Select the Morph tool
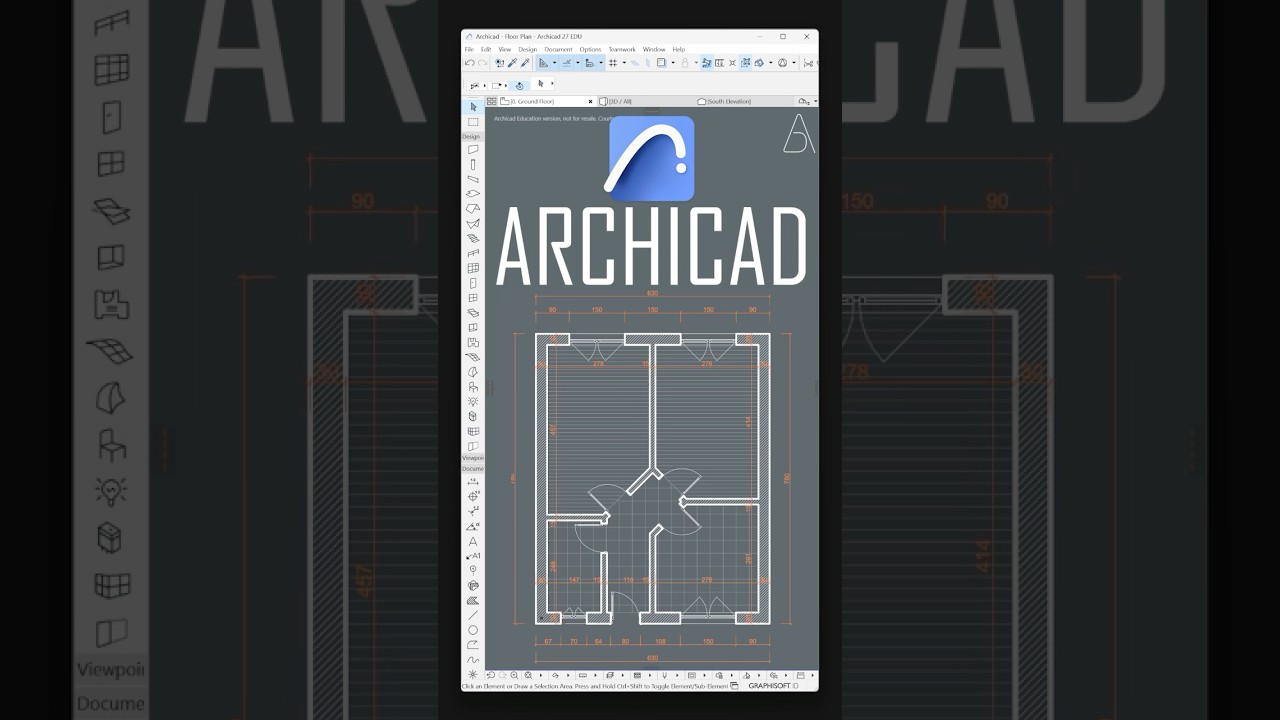 [473, 372]
